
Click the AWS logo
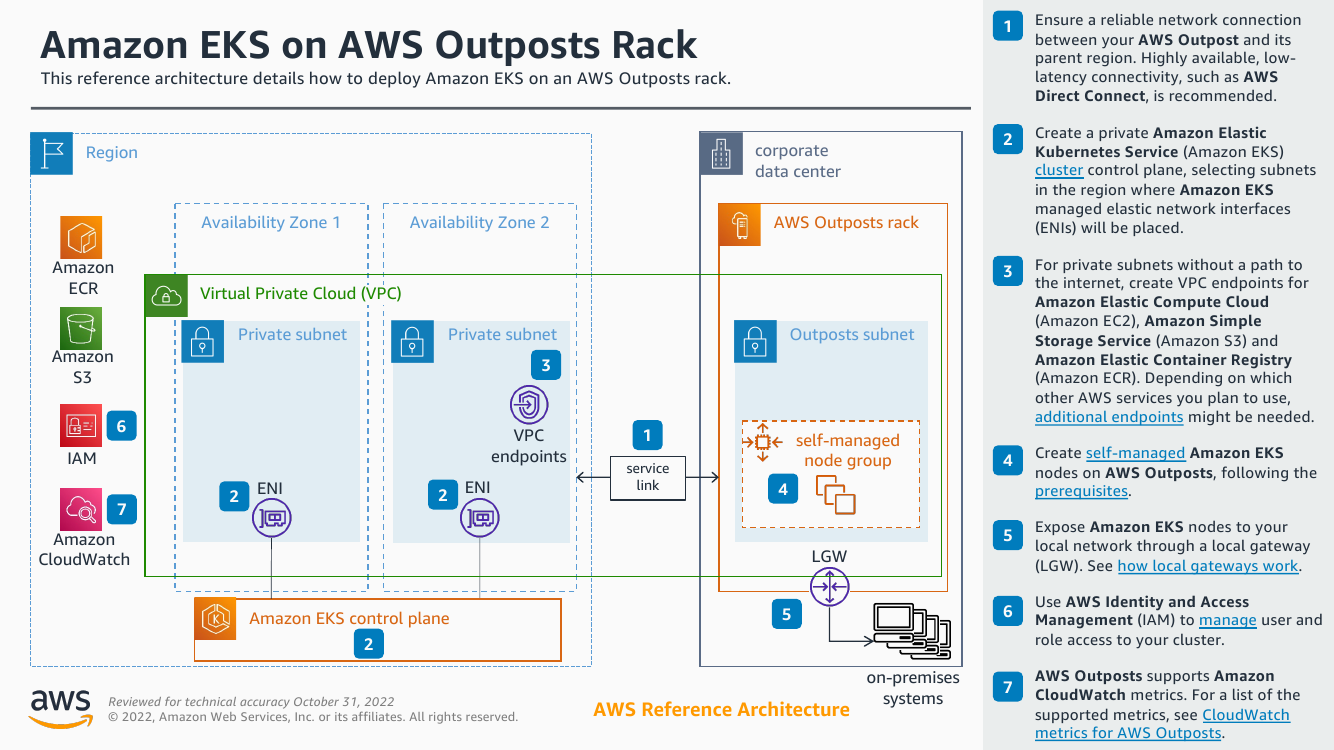(x=60, y=708)
